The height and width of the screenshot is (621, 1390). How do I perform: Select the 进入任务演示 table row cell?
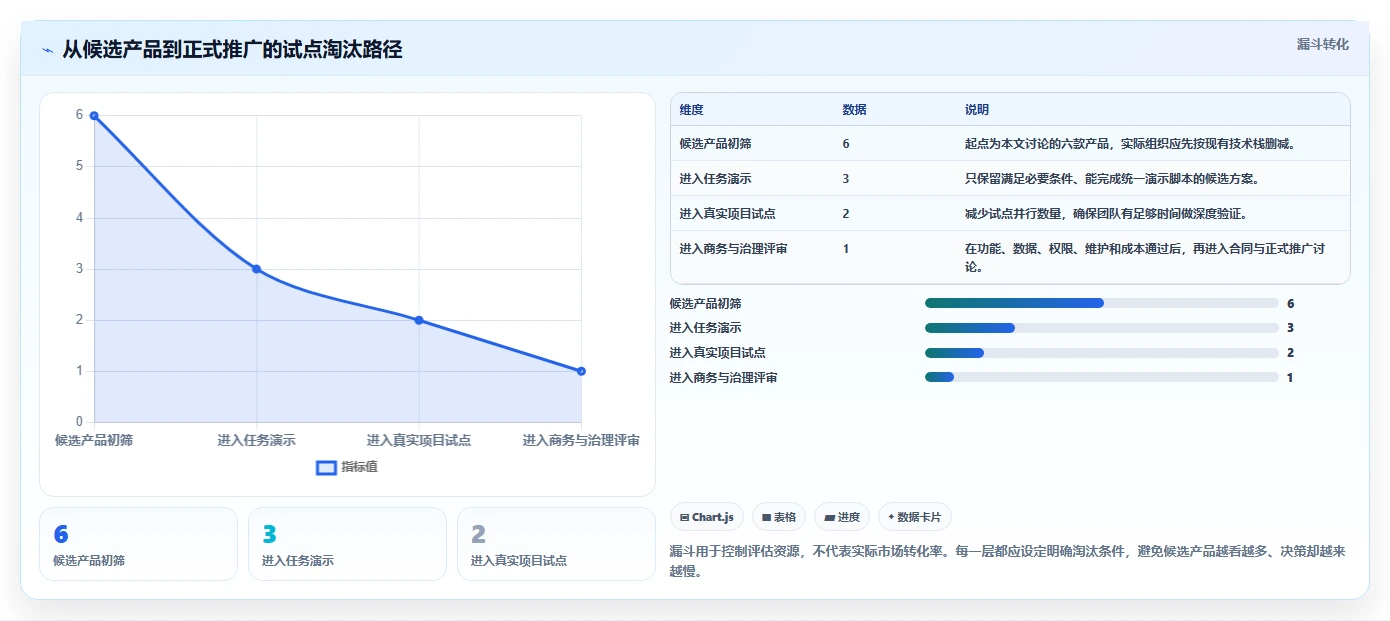click(x=715, y=179)
